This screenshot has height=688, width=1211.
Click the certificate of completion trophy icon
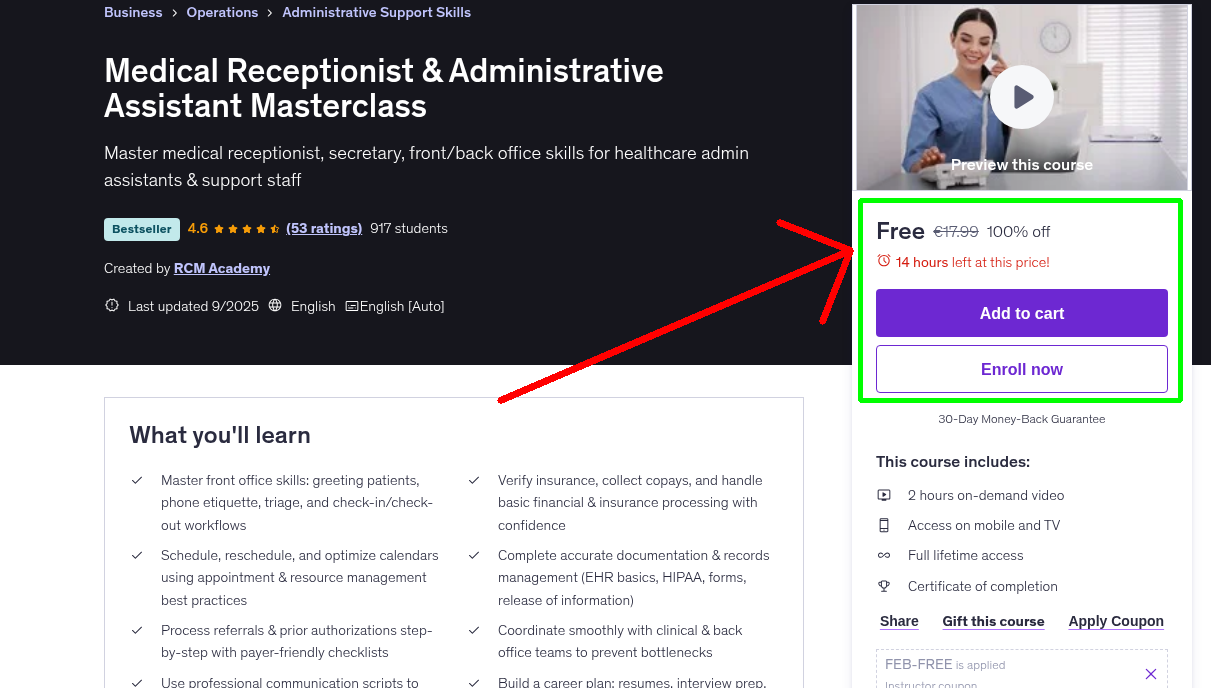[x=884, y=585]
